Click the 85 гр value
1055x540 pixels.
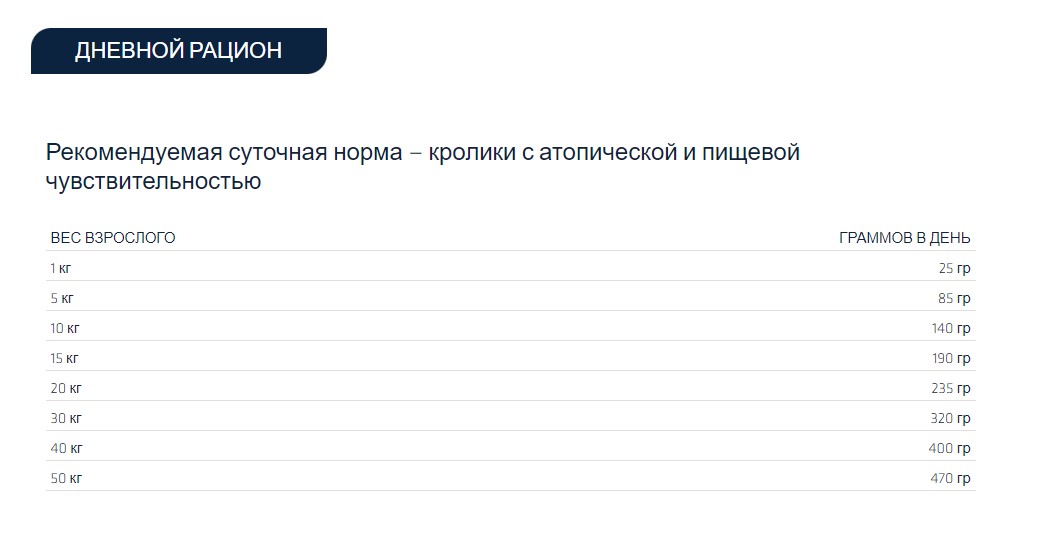(x=954, y=299)
